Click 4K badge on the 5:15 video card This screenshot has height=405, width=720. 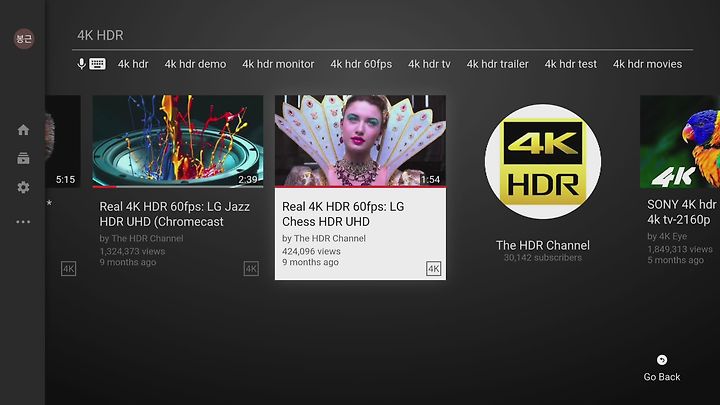68,269
